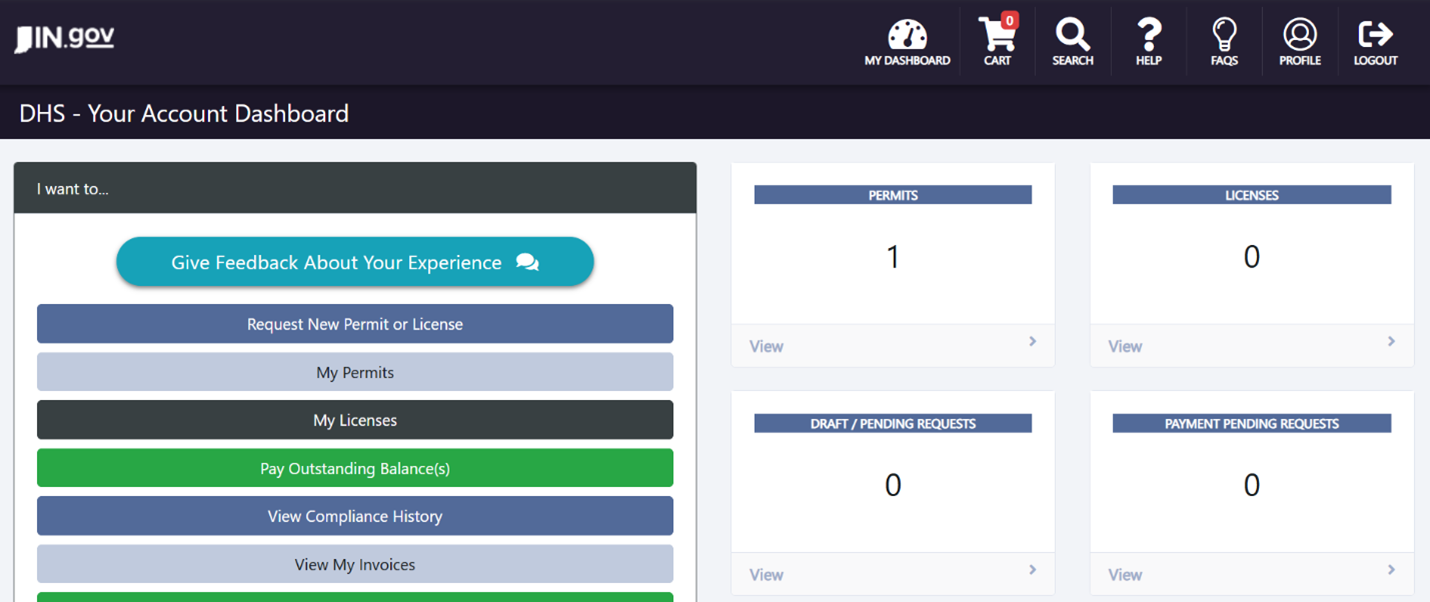Open View My Invoices
Screen dimensions: 1430x602
[355, 564]
